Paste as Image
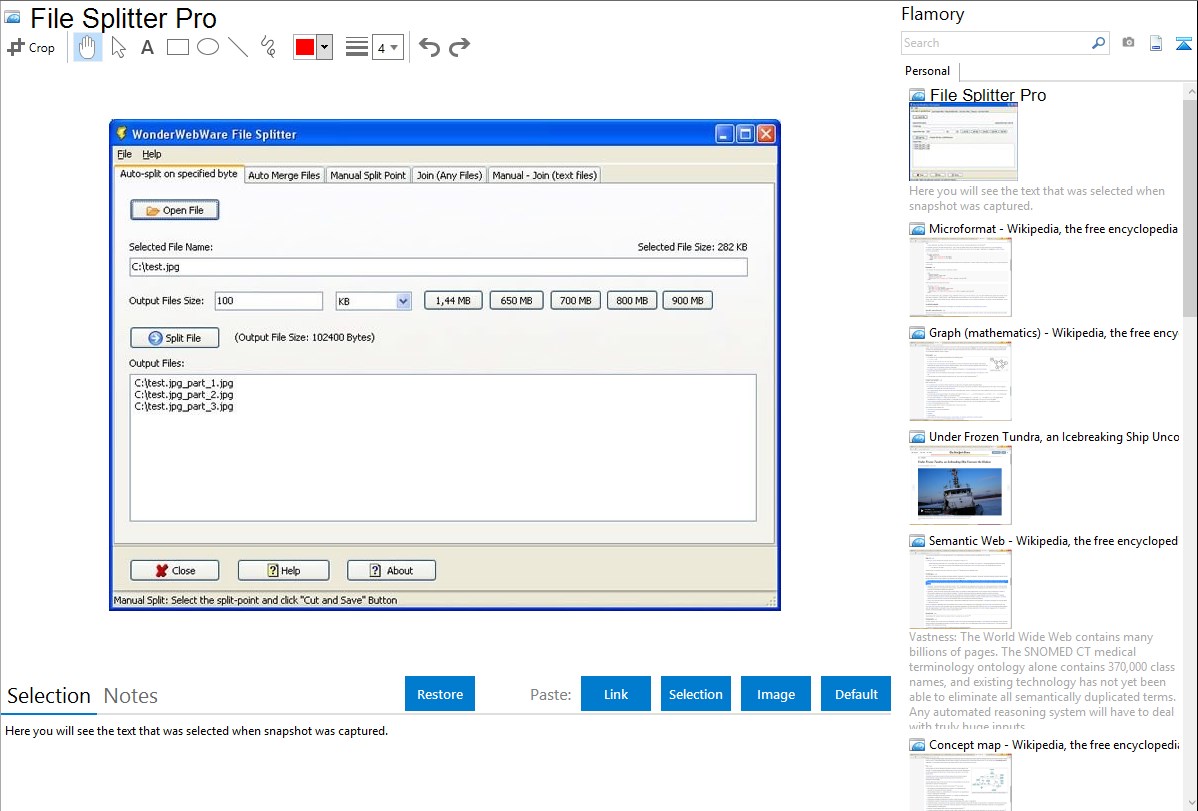 [x=776, y=694]
